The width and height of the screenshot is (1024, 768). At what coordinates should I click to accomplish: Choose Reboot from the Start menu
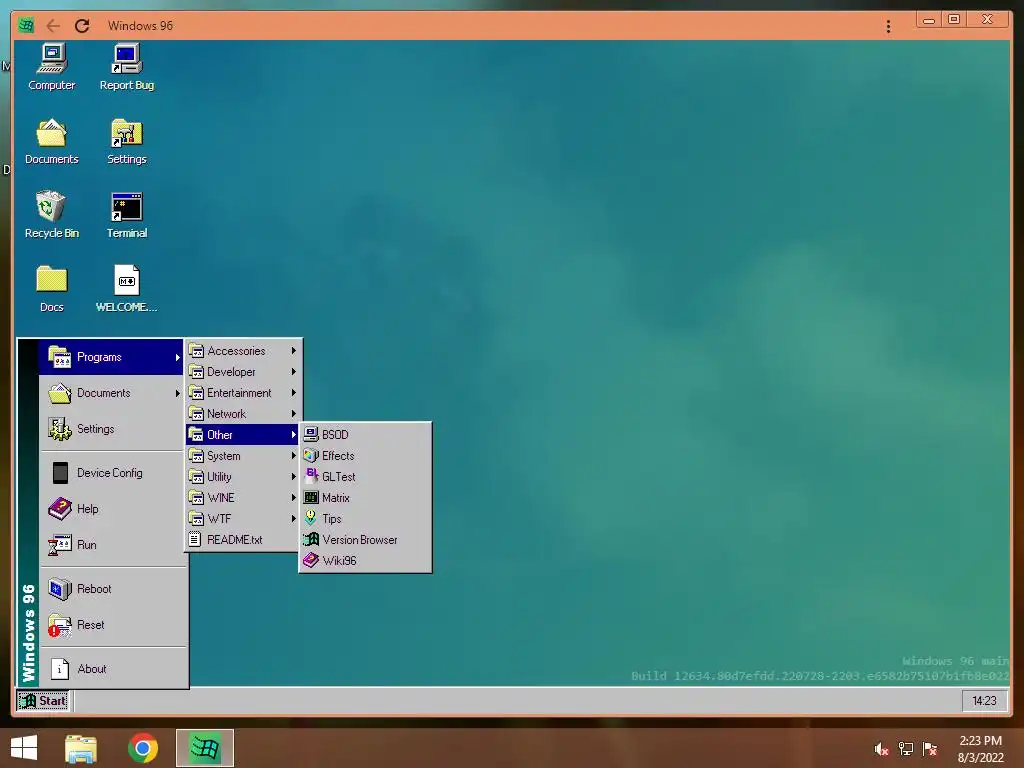pyautogui.click(x=112, y=588)
